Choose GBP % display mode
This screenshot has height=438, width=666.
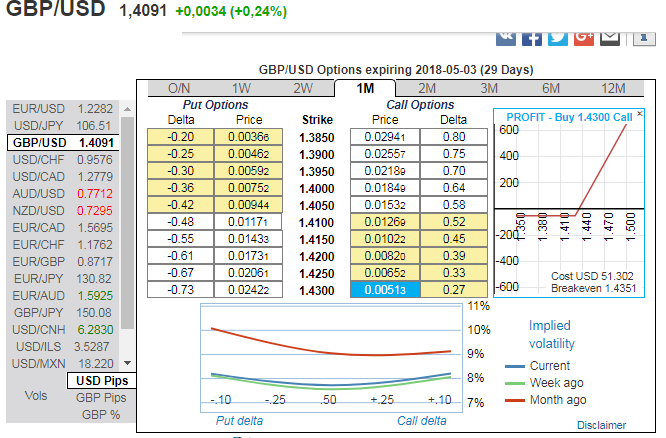[x=101, y=415]
